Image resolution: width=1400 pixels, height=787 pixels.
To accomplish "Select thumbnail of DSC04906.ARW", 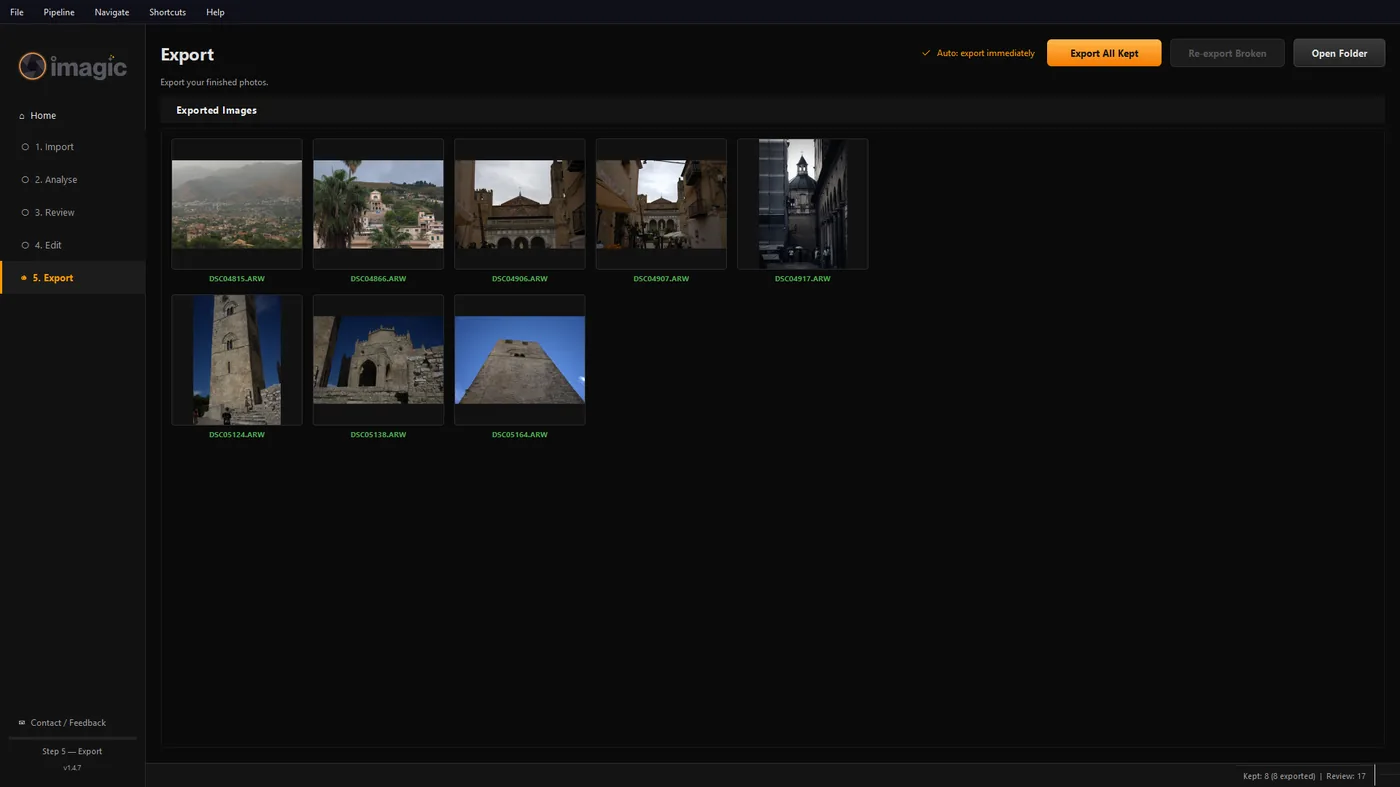I will pyautogui.click(x=520, y=204).
